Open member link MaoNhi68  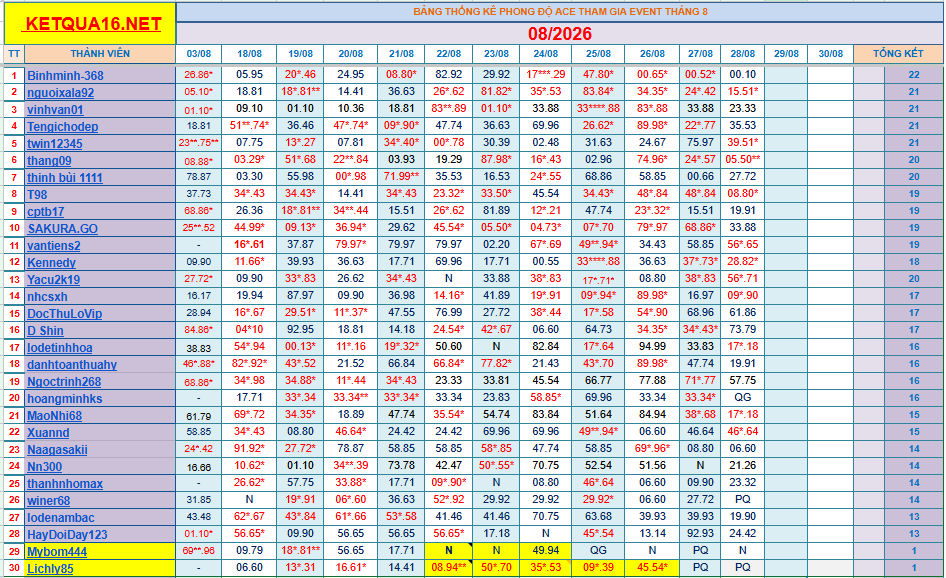[x=54, y=416]
